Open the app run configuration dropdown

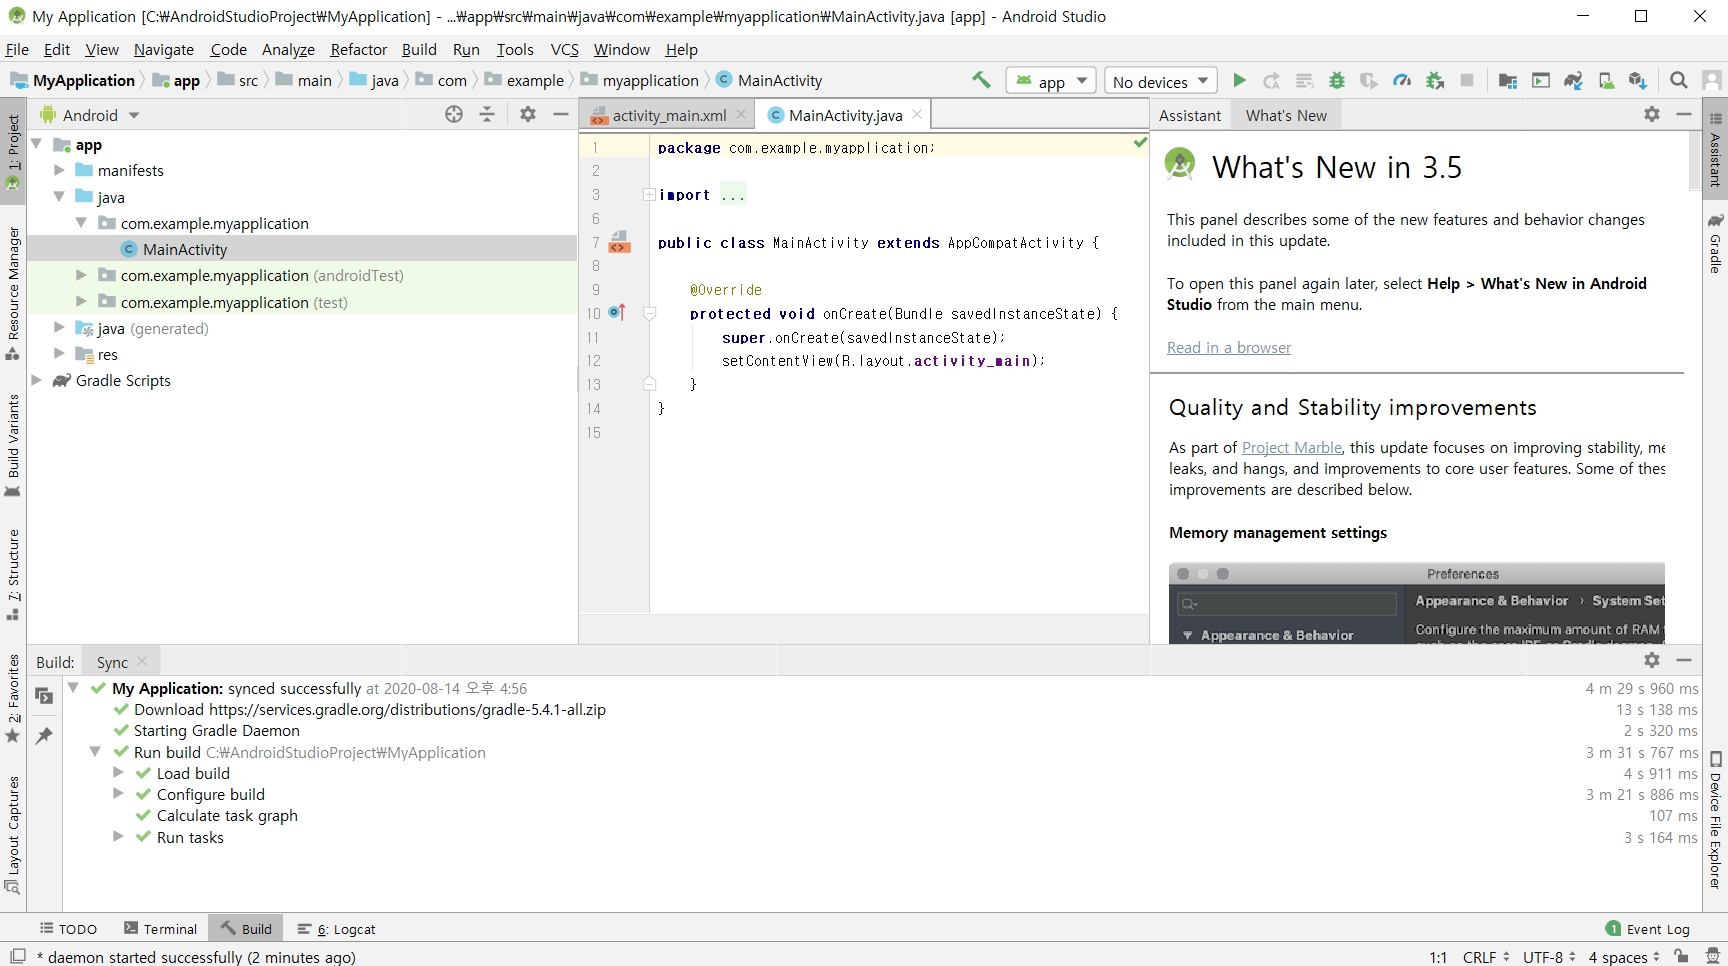pyautogui.click(x=1051, y=81)
